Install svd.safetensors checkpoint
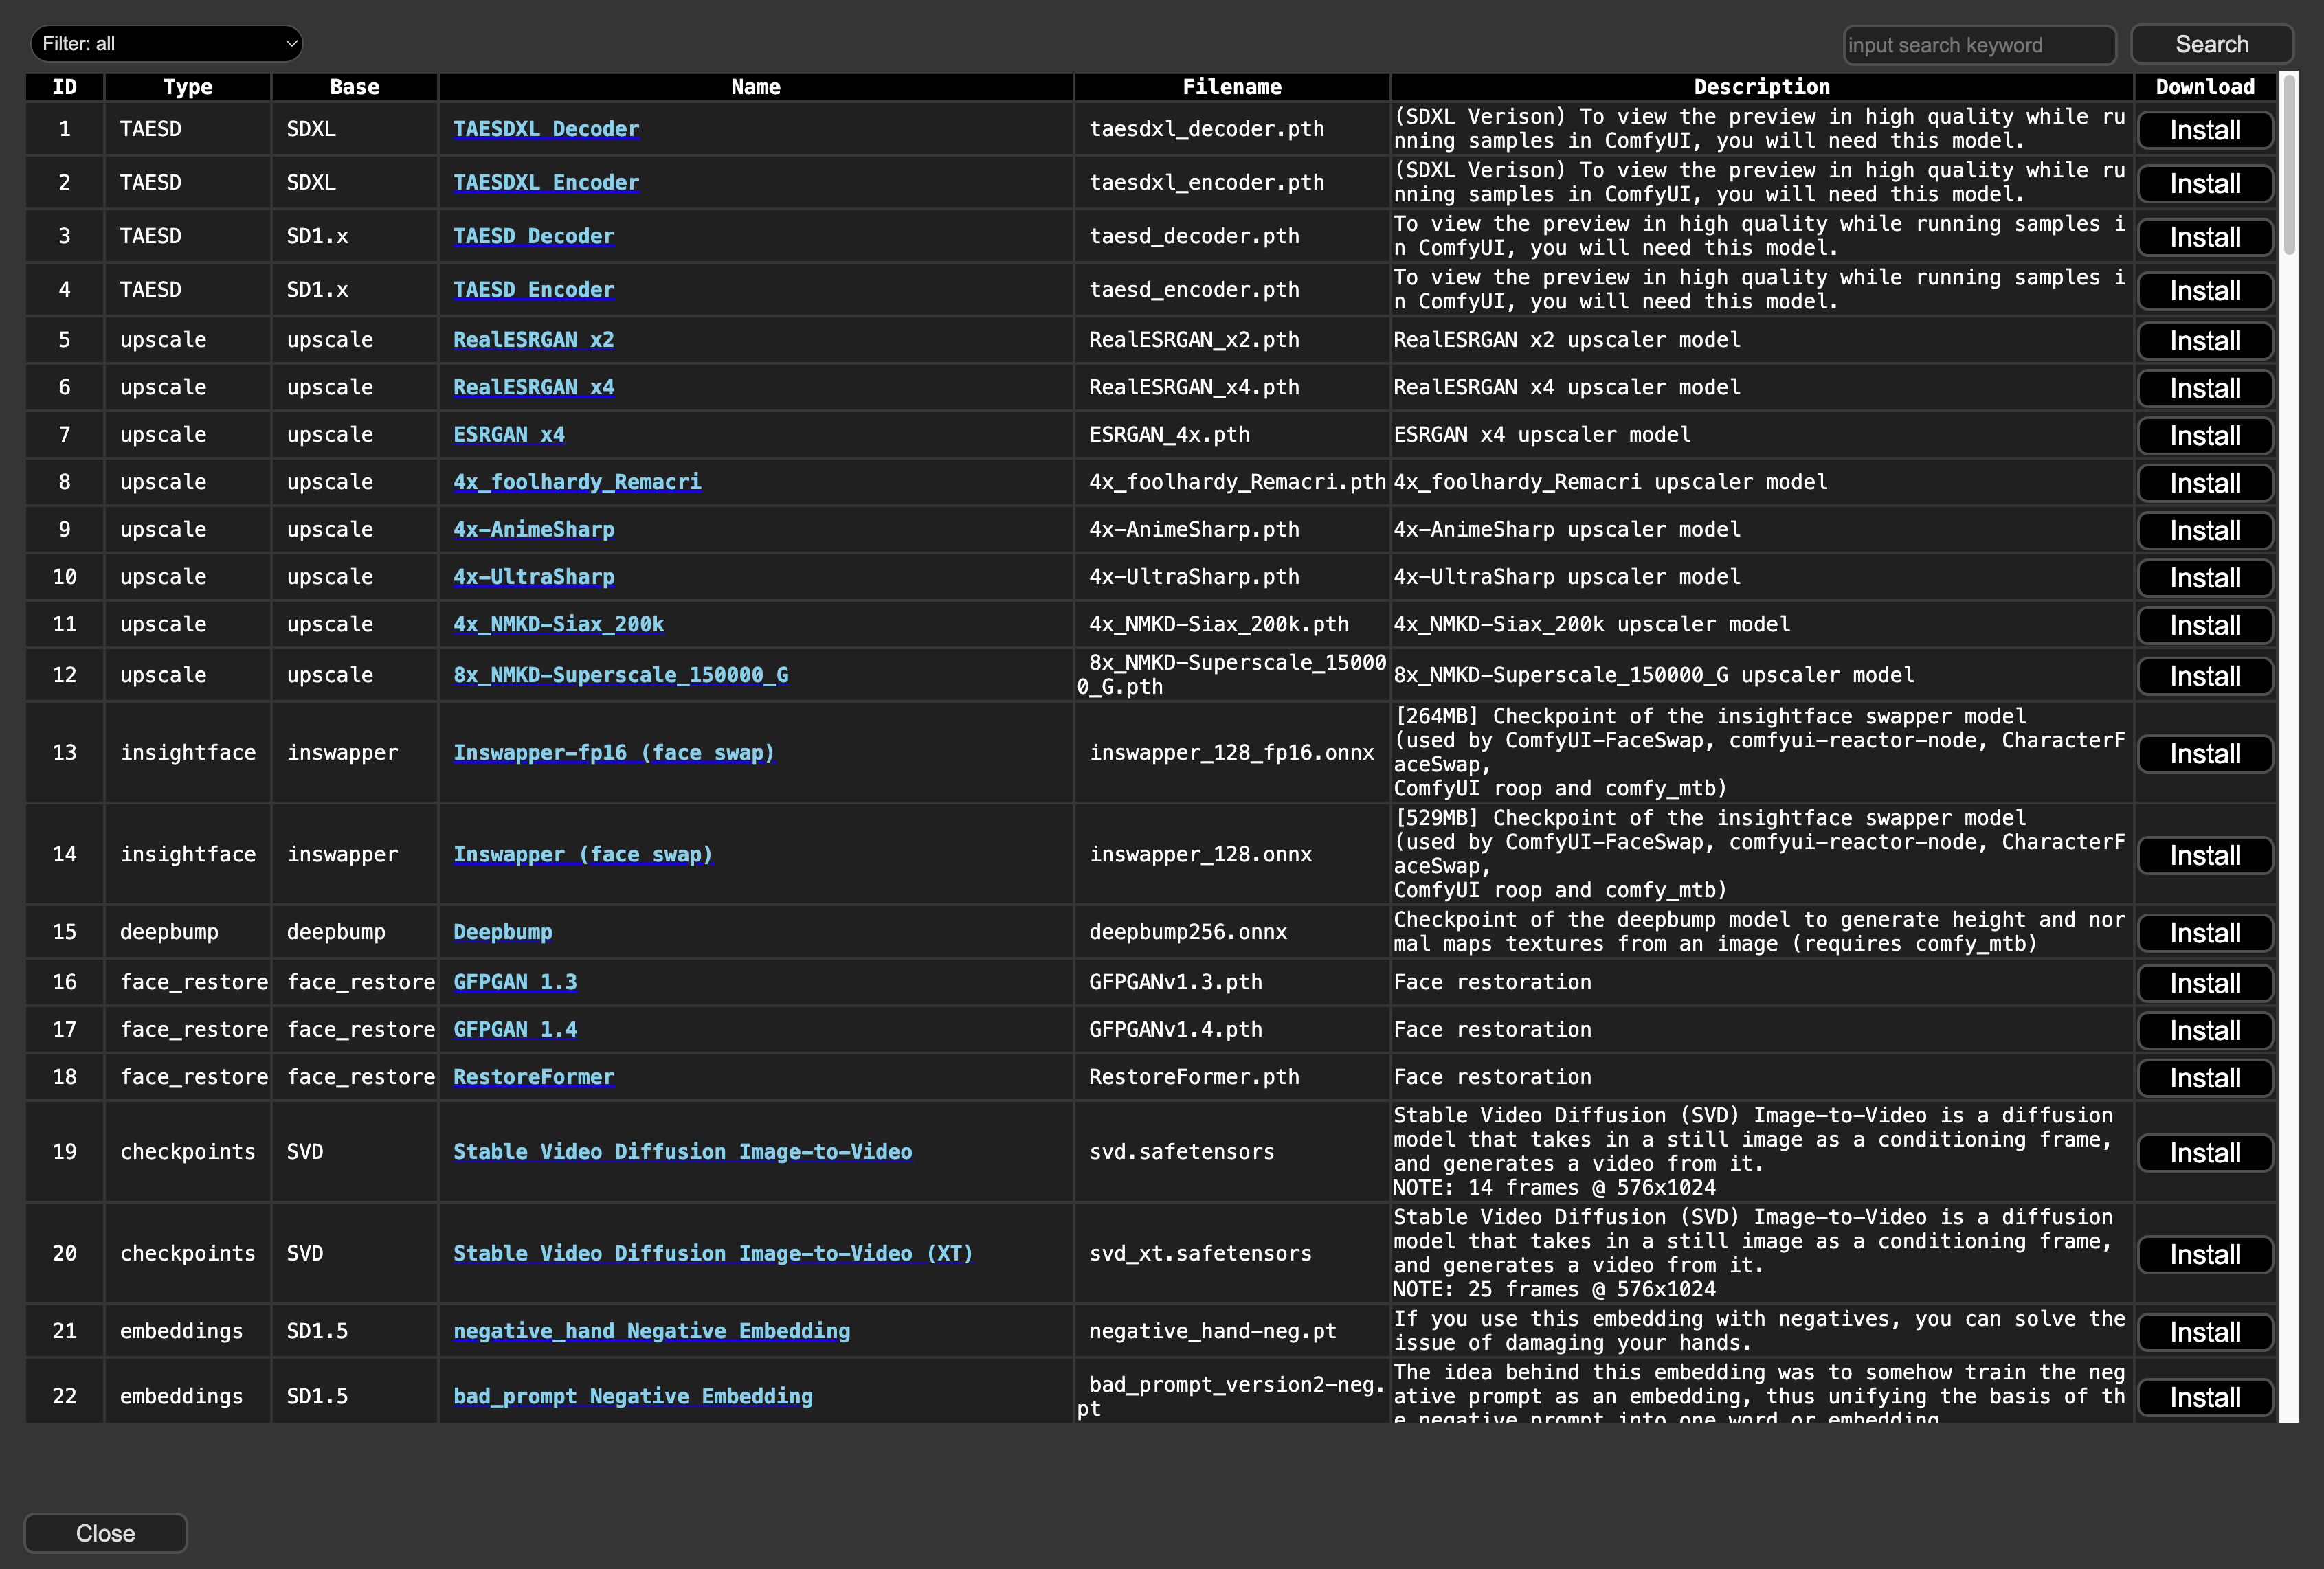This screenshot has width=2324, height=1569. pos(2205,1153)
